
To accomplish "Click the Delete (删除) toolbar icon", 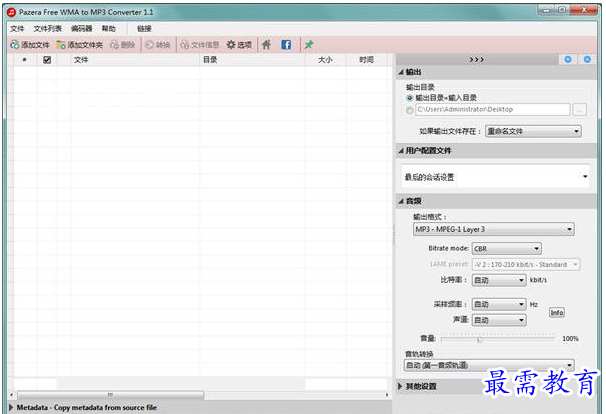I will pos(114,45).
